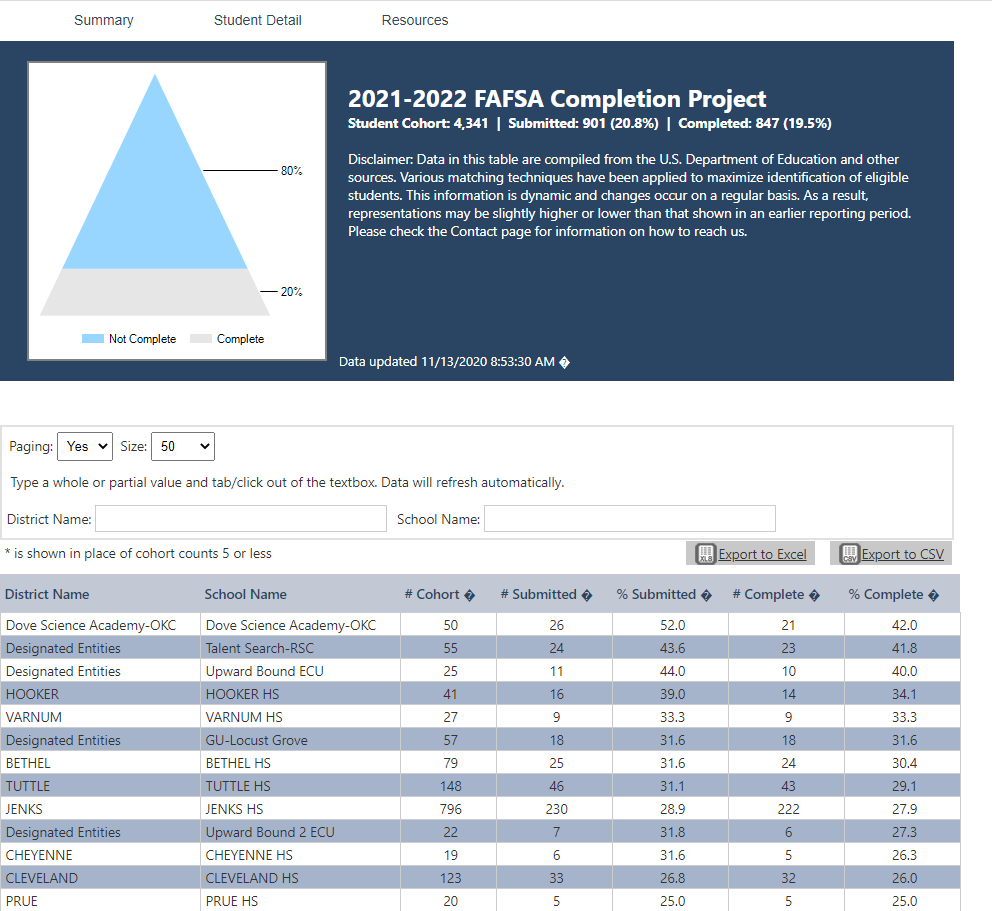Select the Talent Search-RSC school cell

click(x=301, y=648)
